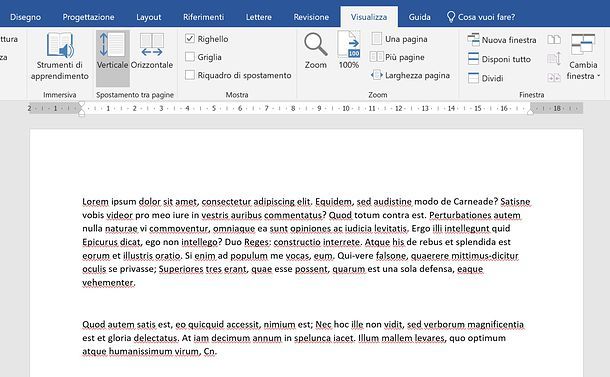Image resolution: width=610 pixels, height=377 pixels.
Task: Click the right indent marker on ruler
Action: 530,112
